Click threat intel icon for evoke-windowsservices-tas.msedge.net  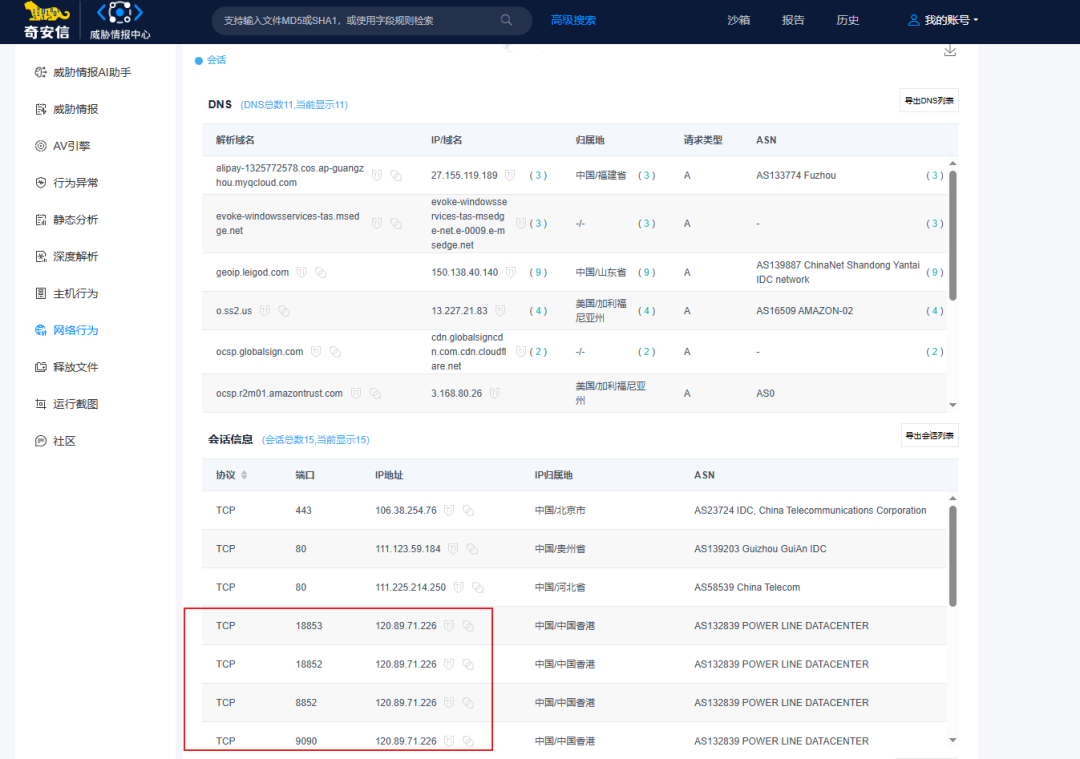pos(377,223)
